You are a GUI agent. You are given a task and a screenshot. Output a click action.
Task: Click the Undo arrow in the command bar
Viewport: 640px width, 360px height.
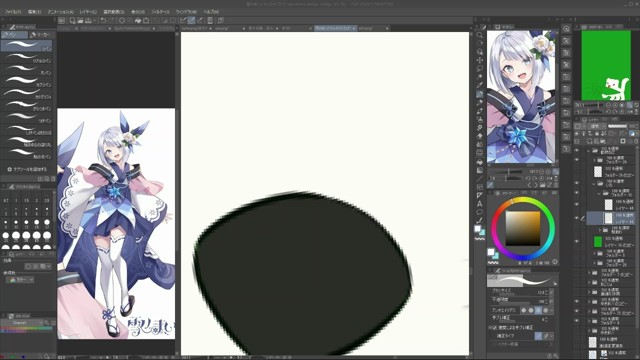[103, 20]
